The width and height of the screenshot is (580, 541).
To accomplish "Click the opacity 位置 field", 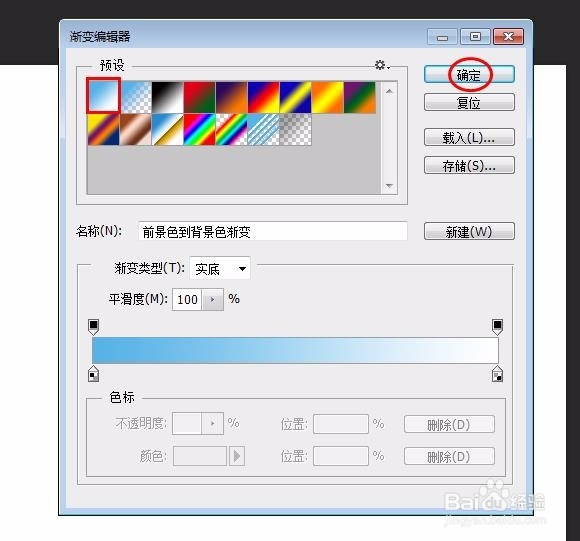I will pyautogui.click(x=341, y=424).
